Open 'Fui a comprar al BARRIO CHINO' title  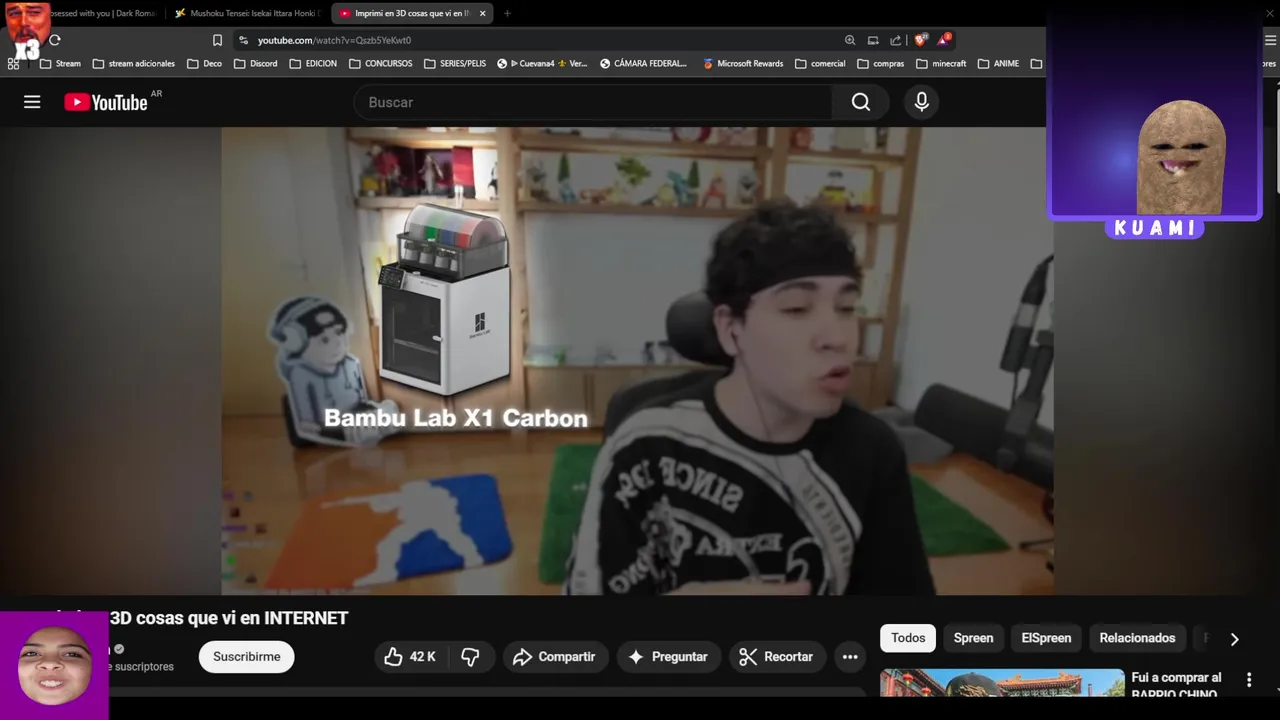point(1176,685)
